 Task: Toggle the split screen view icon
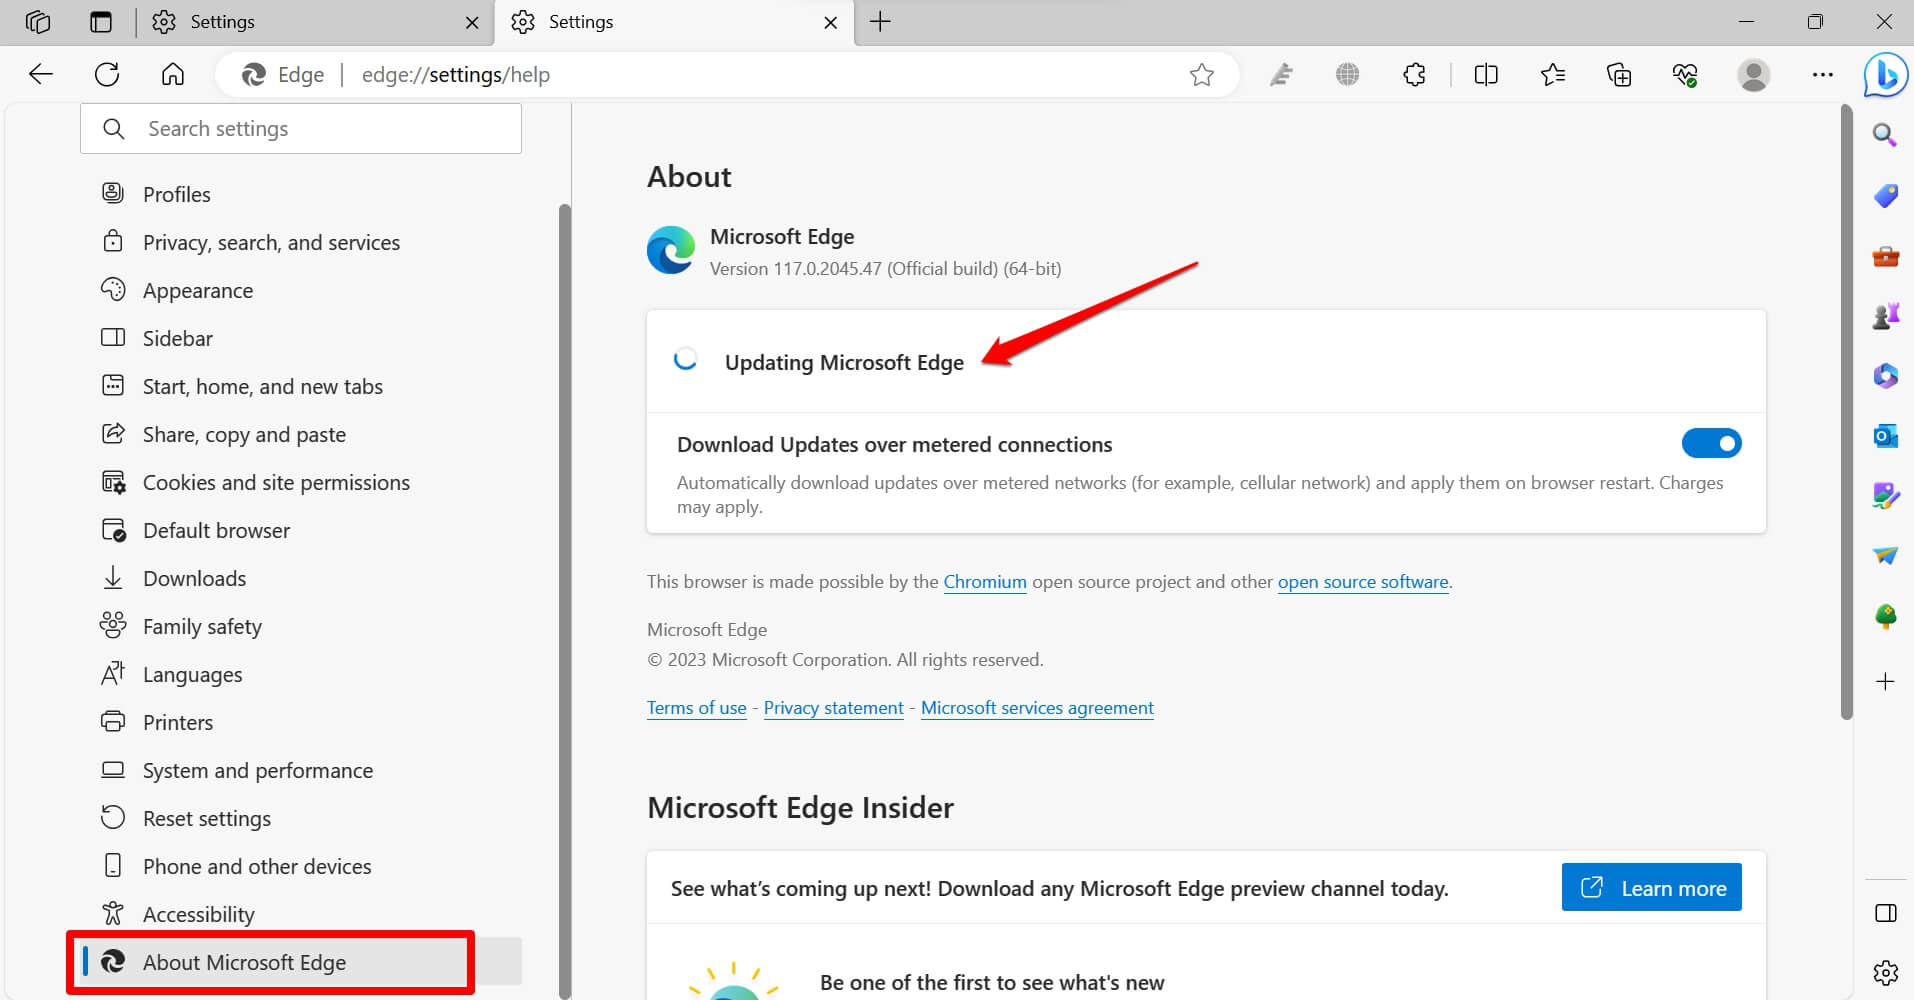pyautogui.click(x=1486, y=74)
